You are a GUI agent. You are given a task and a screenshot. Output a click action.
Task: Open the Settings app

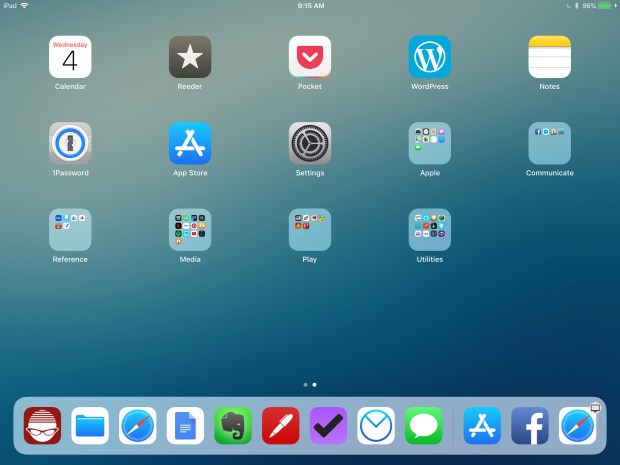(310, 143)
